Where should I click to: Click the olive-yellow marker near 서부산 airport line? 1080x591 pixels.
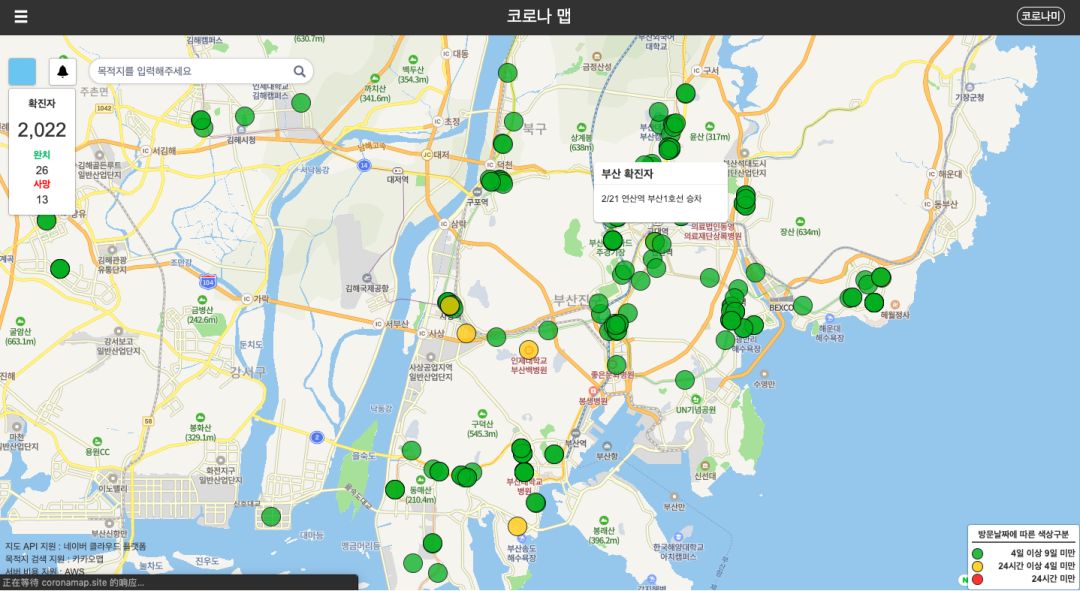[450, 305]
